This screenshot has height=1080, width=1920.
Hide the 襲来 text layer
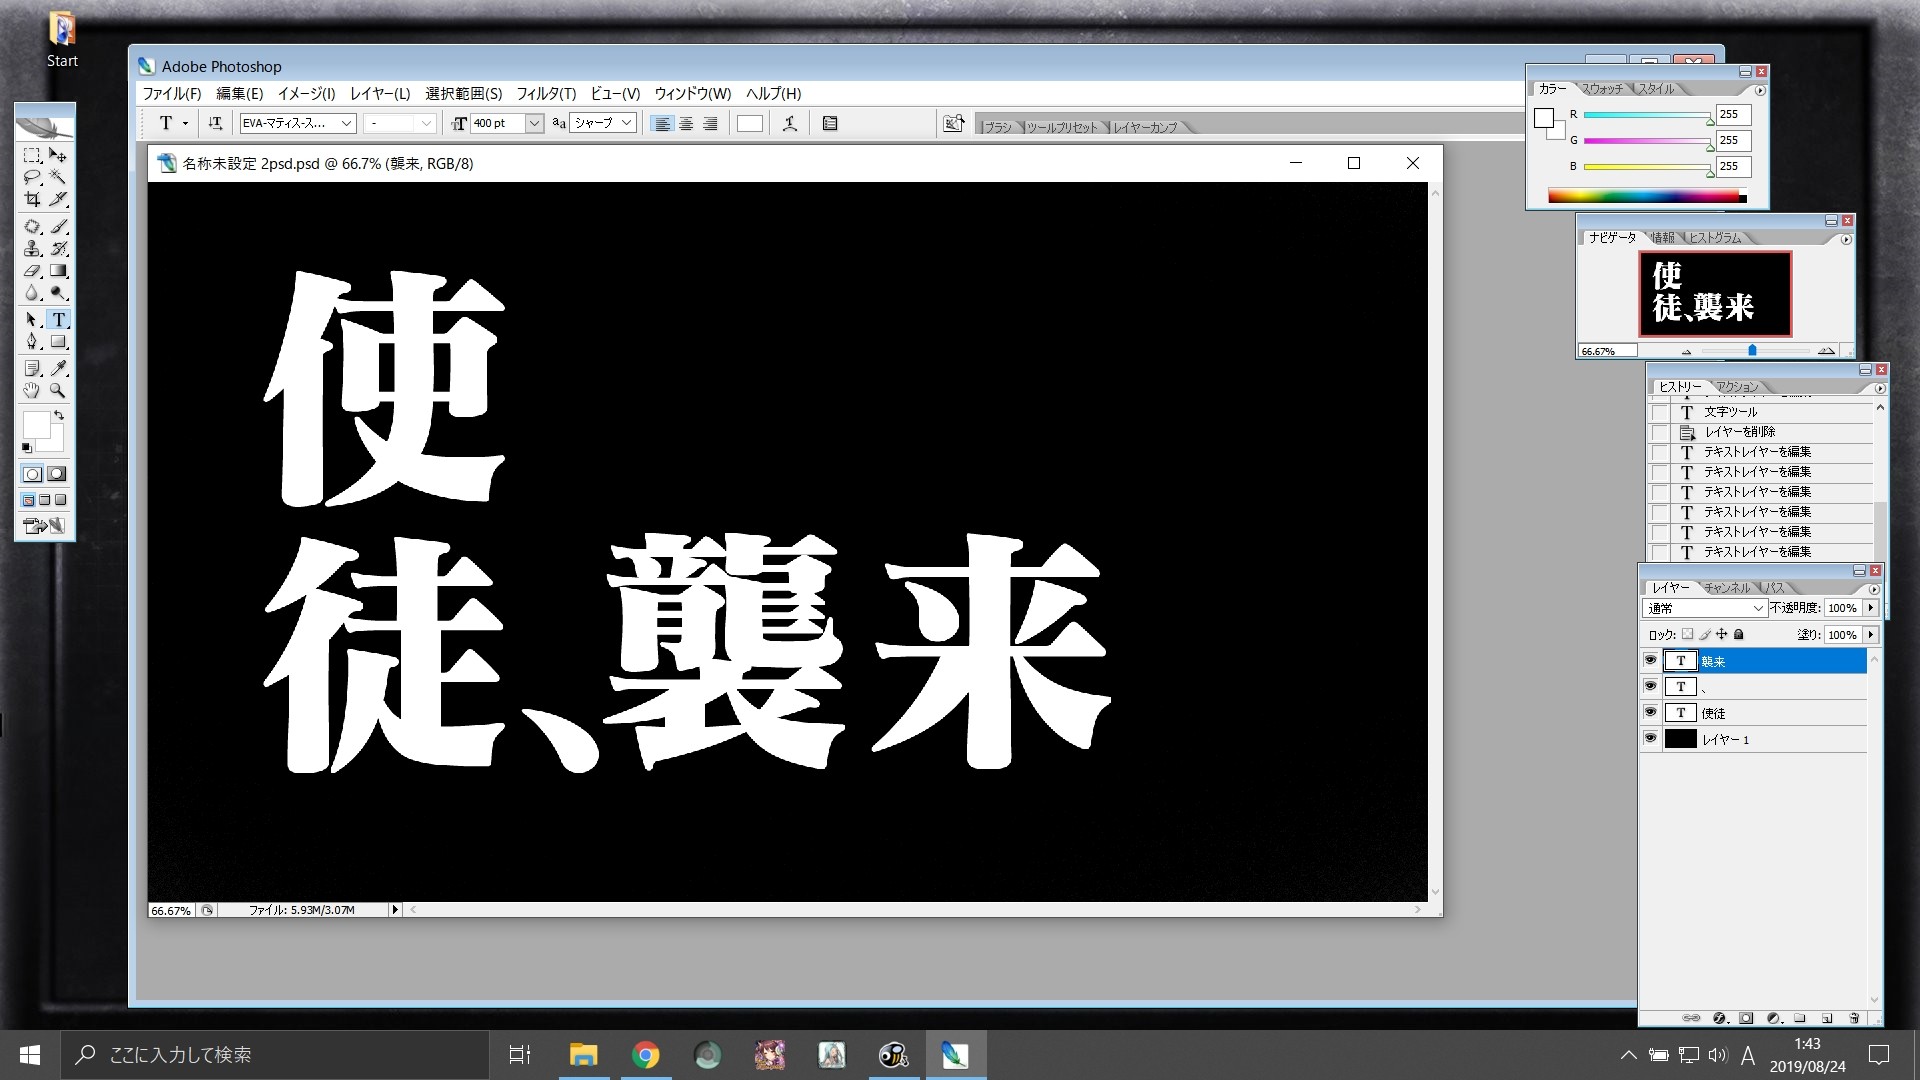pyautogui.click(x=1651, y=660)
